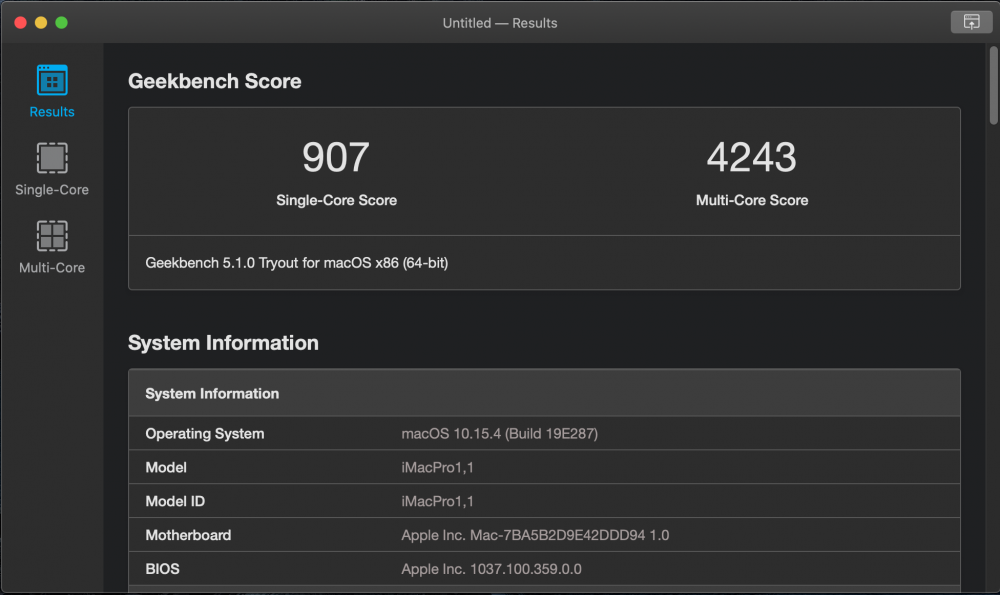Click the Multi-Core Score label
1000x595 pixels.
click(x=751, y=200)
